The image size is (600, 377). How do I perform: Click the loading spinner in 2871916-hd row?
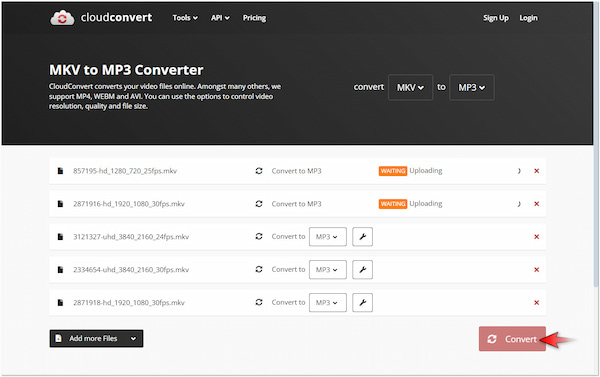(519, 204)
